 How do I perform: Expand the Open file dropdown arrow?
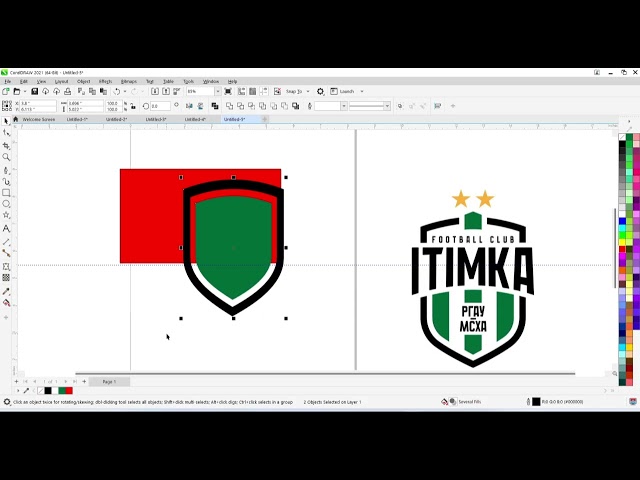24,91
